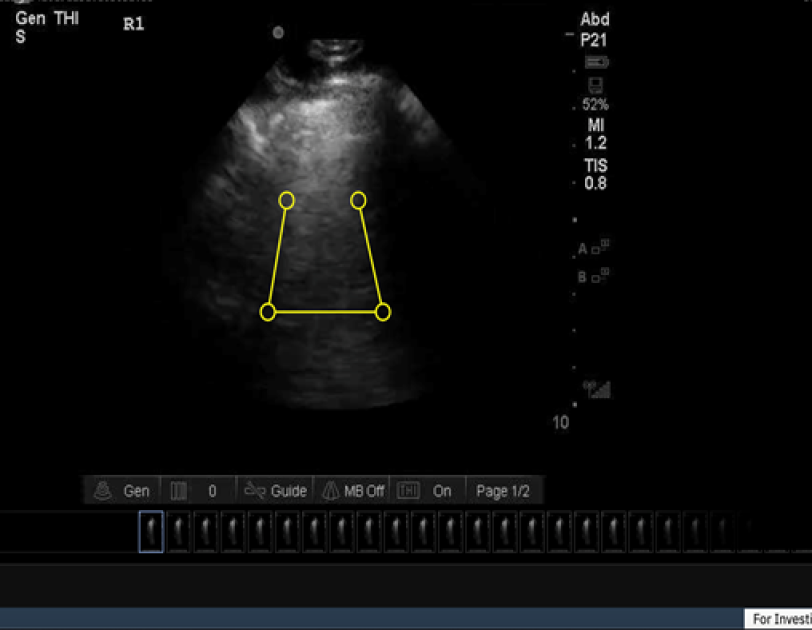812x630 pixels.
Task: Click the Gen THI mode text
Action: (x=47, y=19)
